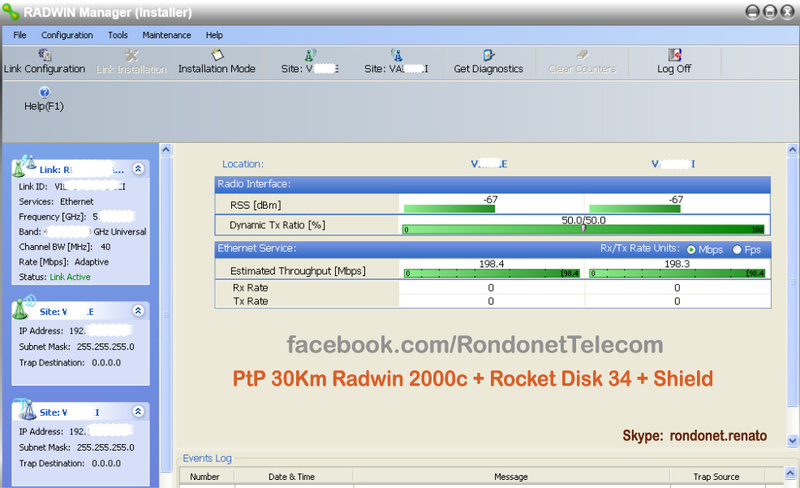
Task: Click the Location label
Action: (243, 164)
